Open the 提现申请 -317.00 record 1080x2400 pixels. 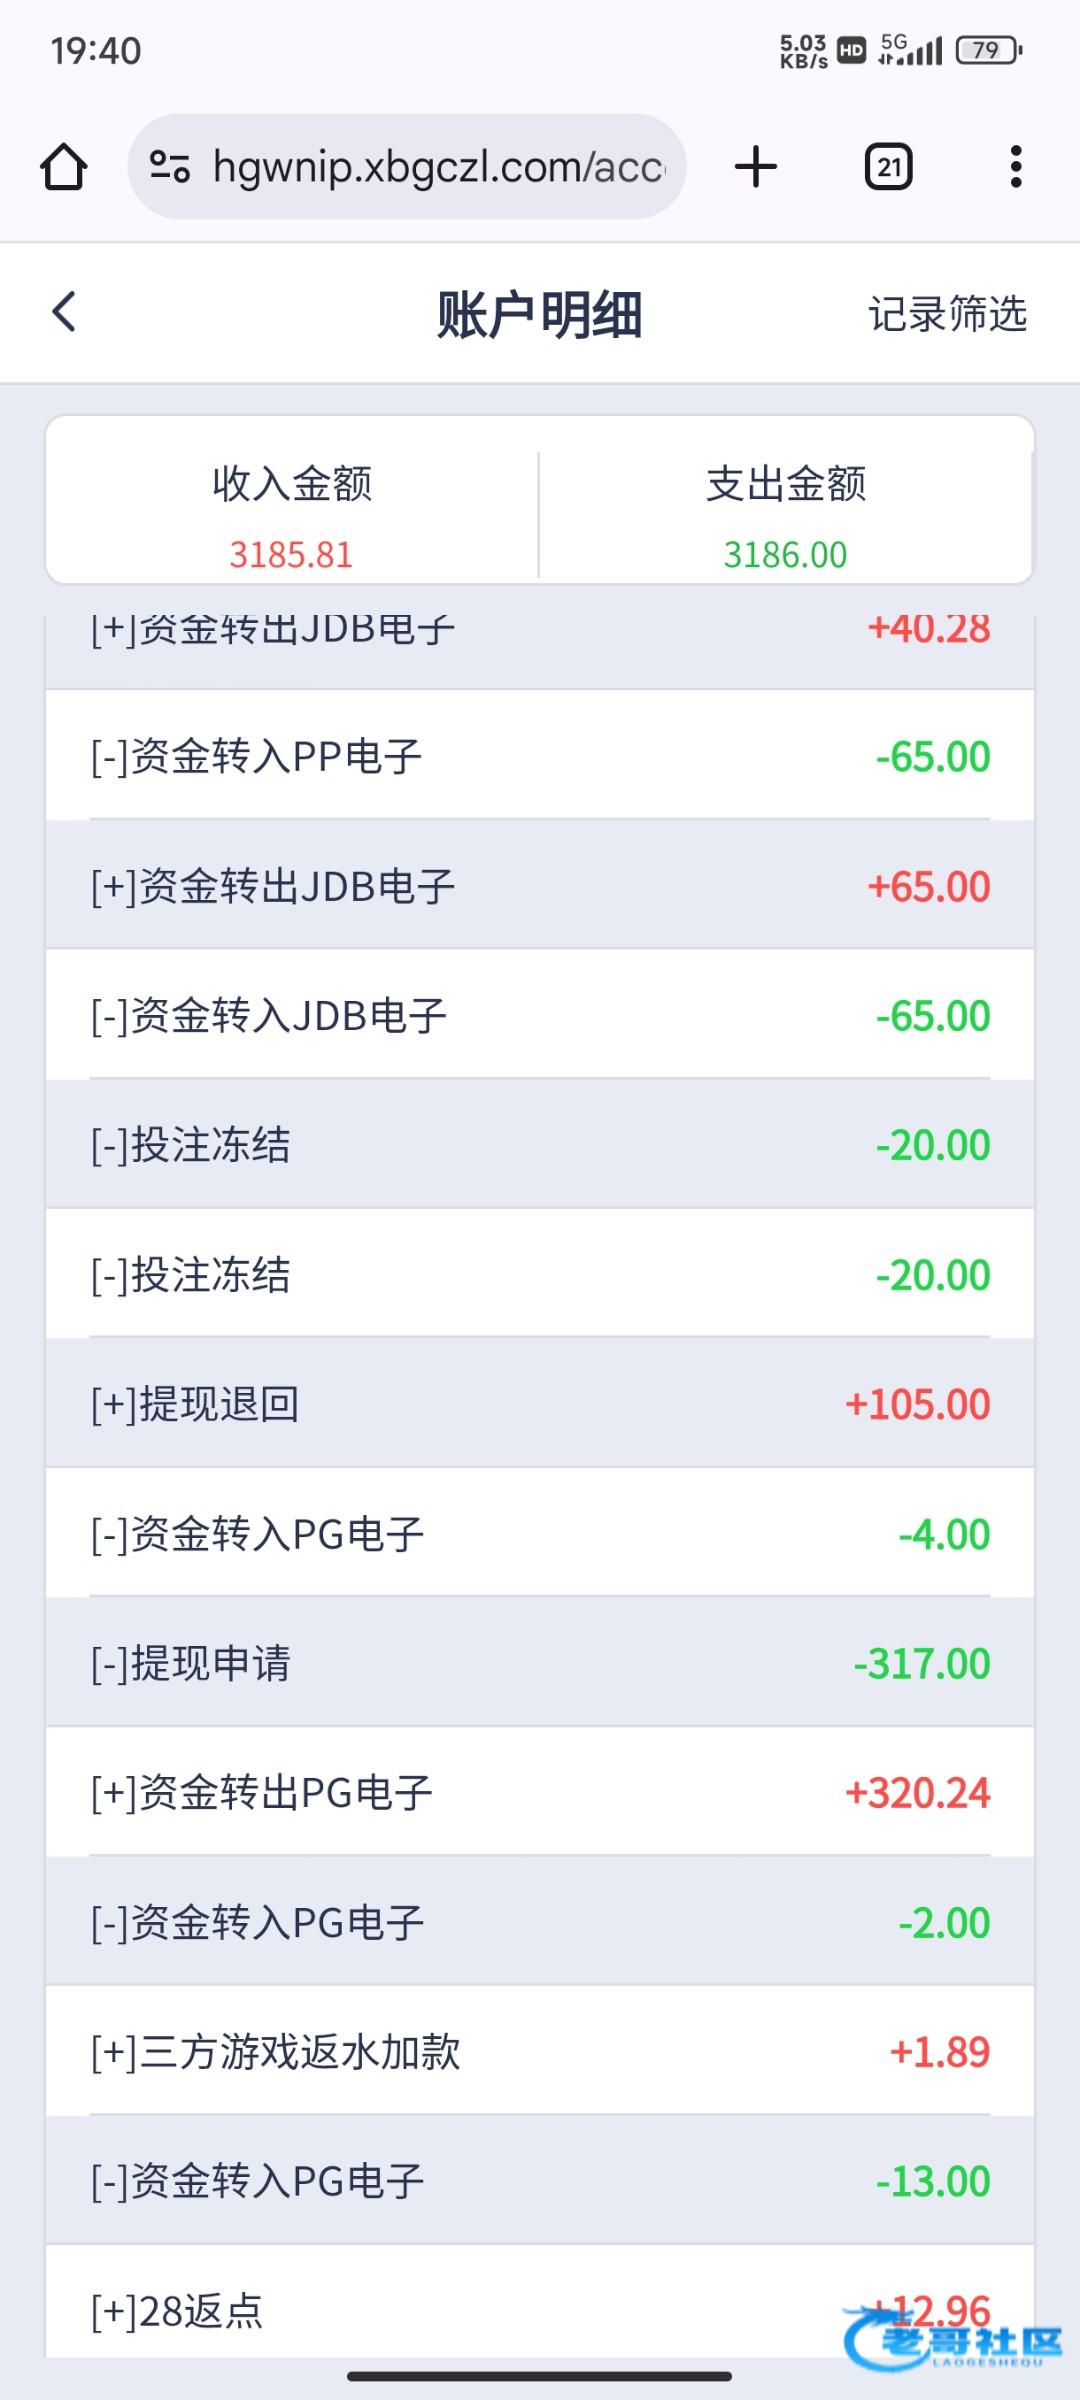click(x=540, y=1663)
